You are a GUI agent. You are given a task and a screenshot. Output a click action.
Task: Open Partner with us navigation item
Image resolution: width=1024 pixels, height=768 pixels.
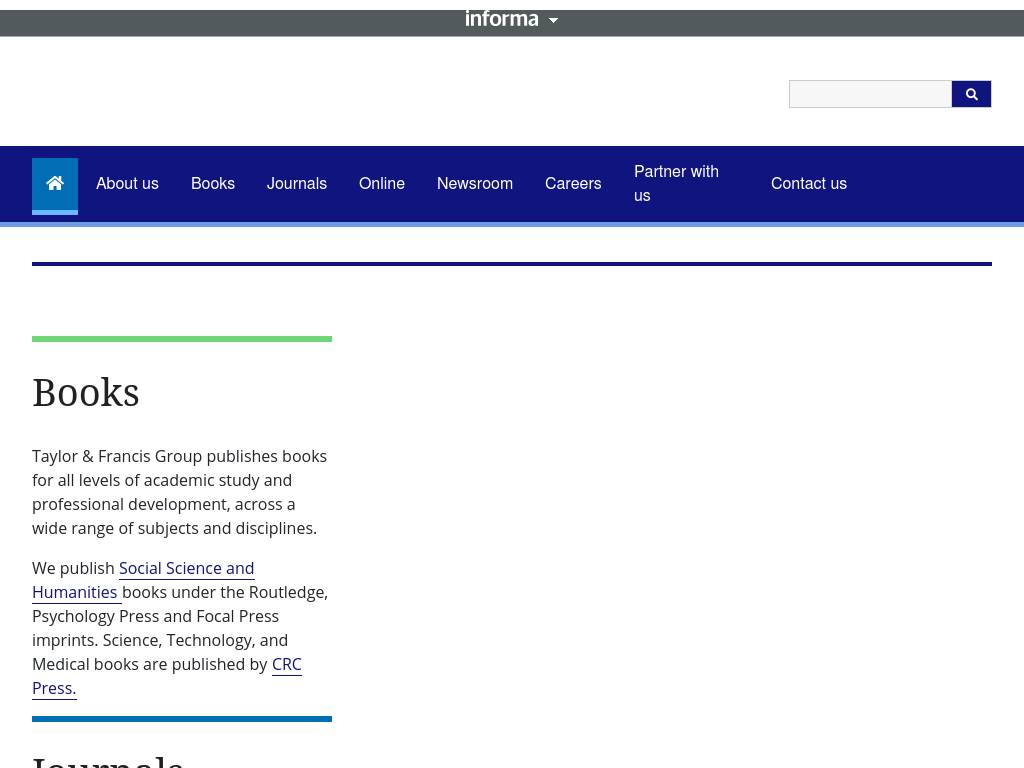(x=676, y=184)
